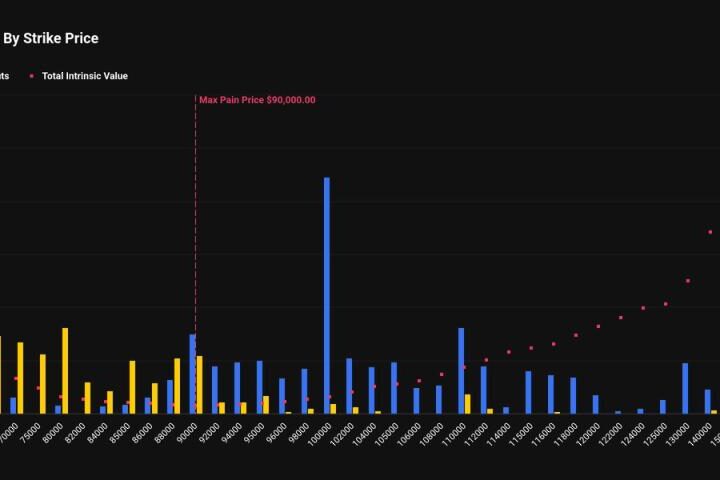Select the yellow bar at 85000 strike
This screenshot has width=720, height=480.
click(x=132, y=387)
